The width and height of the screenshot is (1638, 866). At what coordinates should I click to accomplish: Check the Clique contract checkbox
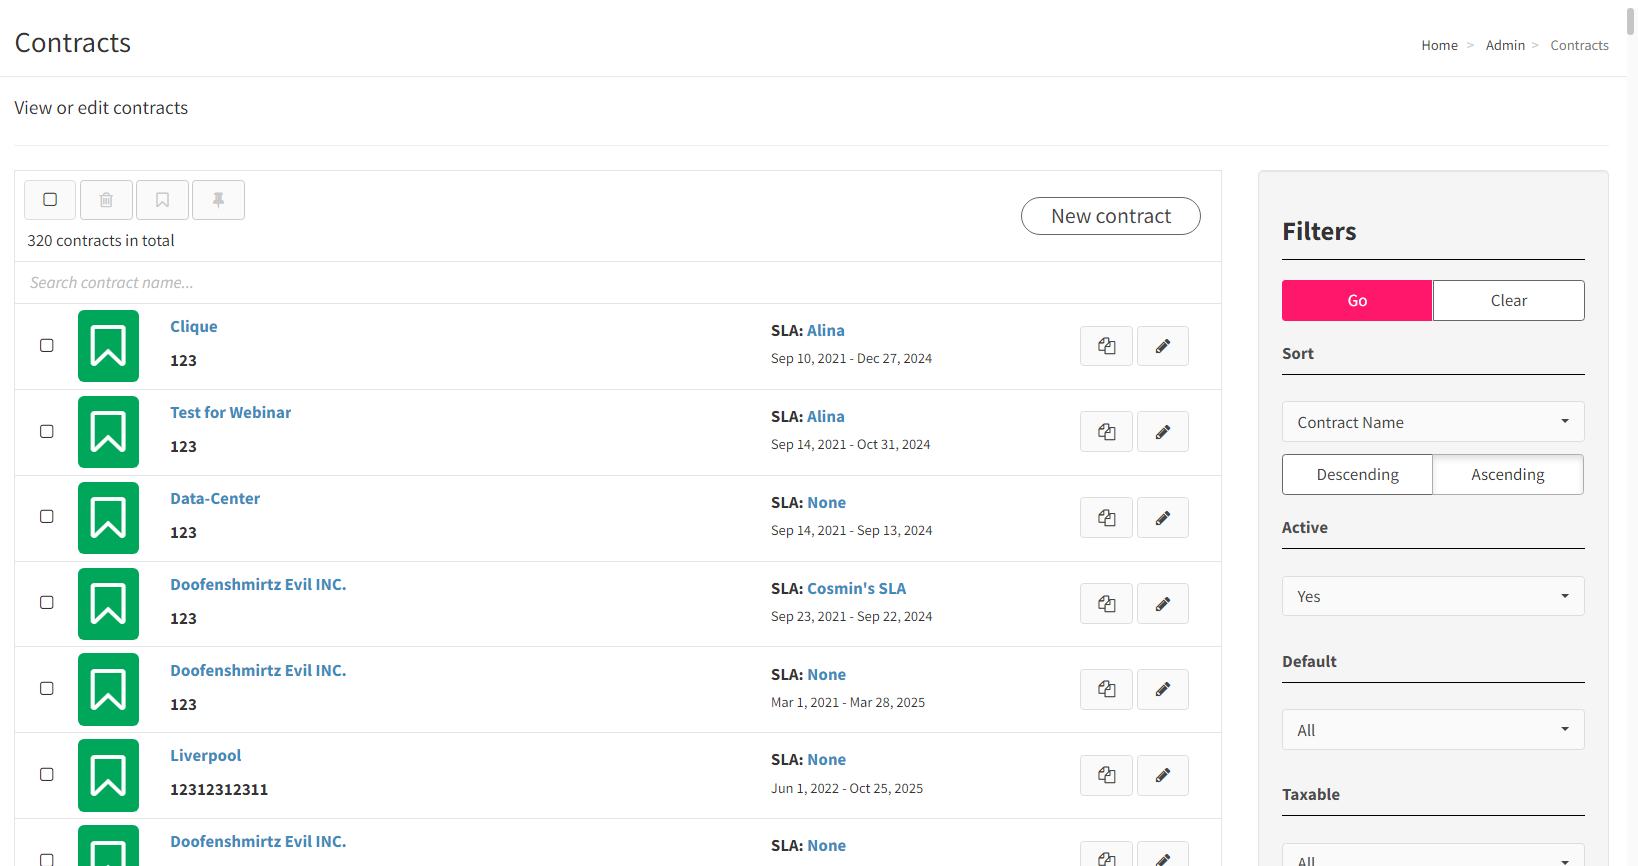(47, 345)
